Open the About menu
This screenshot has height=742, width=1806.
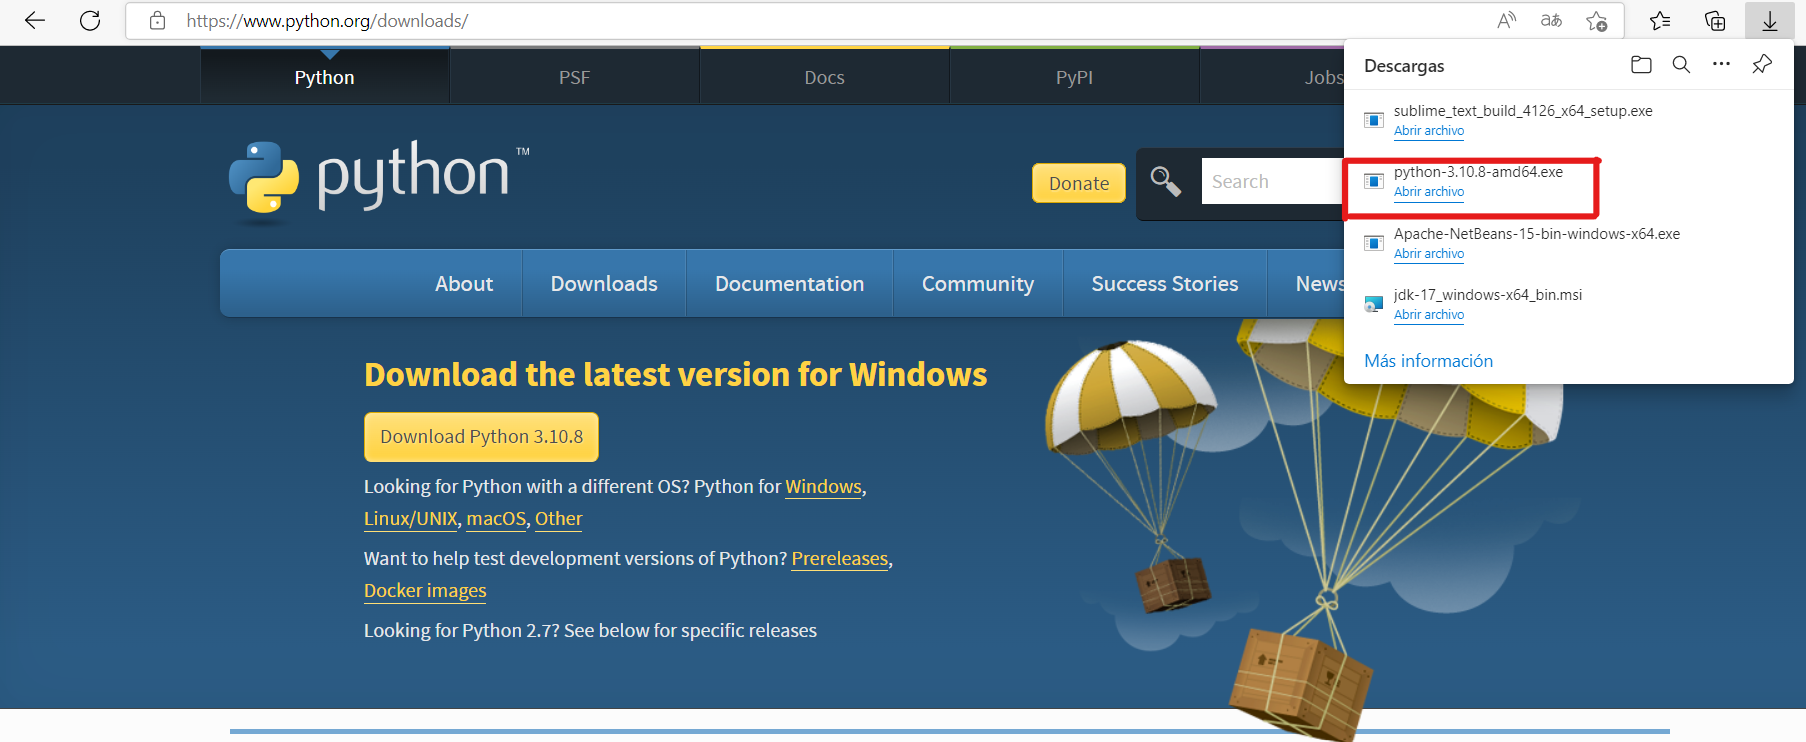pos(464,284)
